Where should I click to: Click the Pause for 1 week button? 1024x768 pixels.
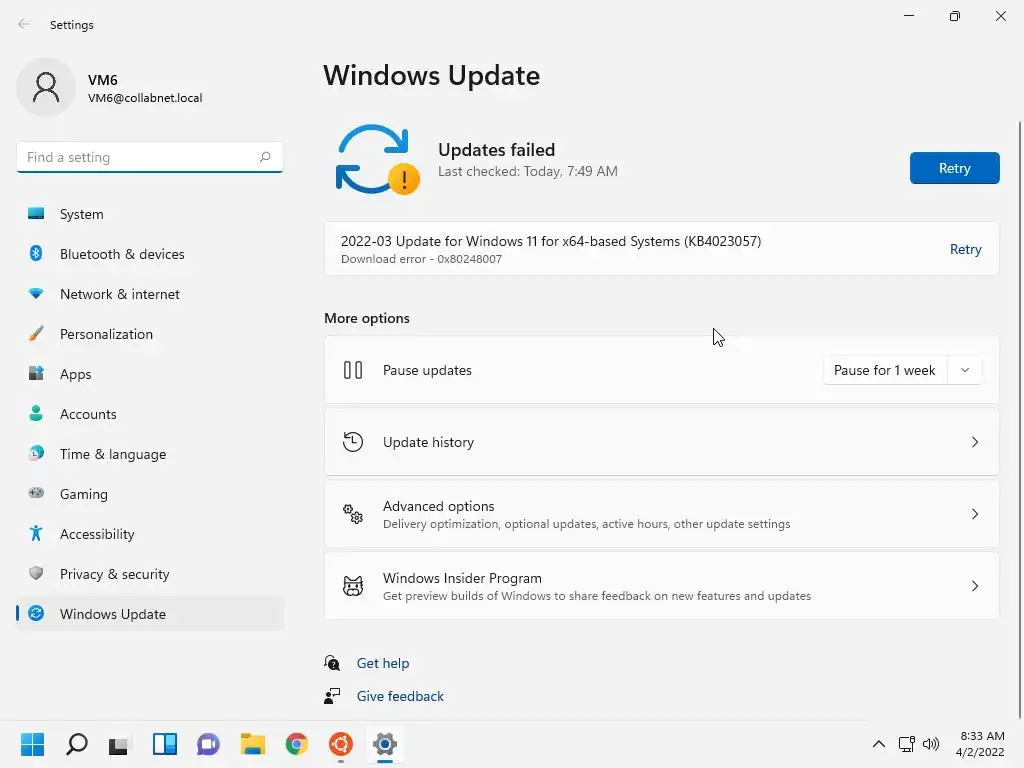885,370
